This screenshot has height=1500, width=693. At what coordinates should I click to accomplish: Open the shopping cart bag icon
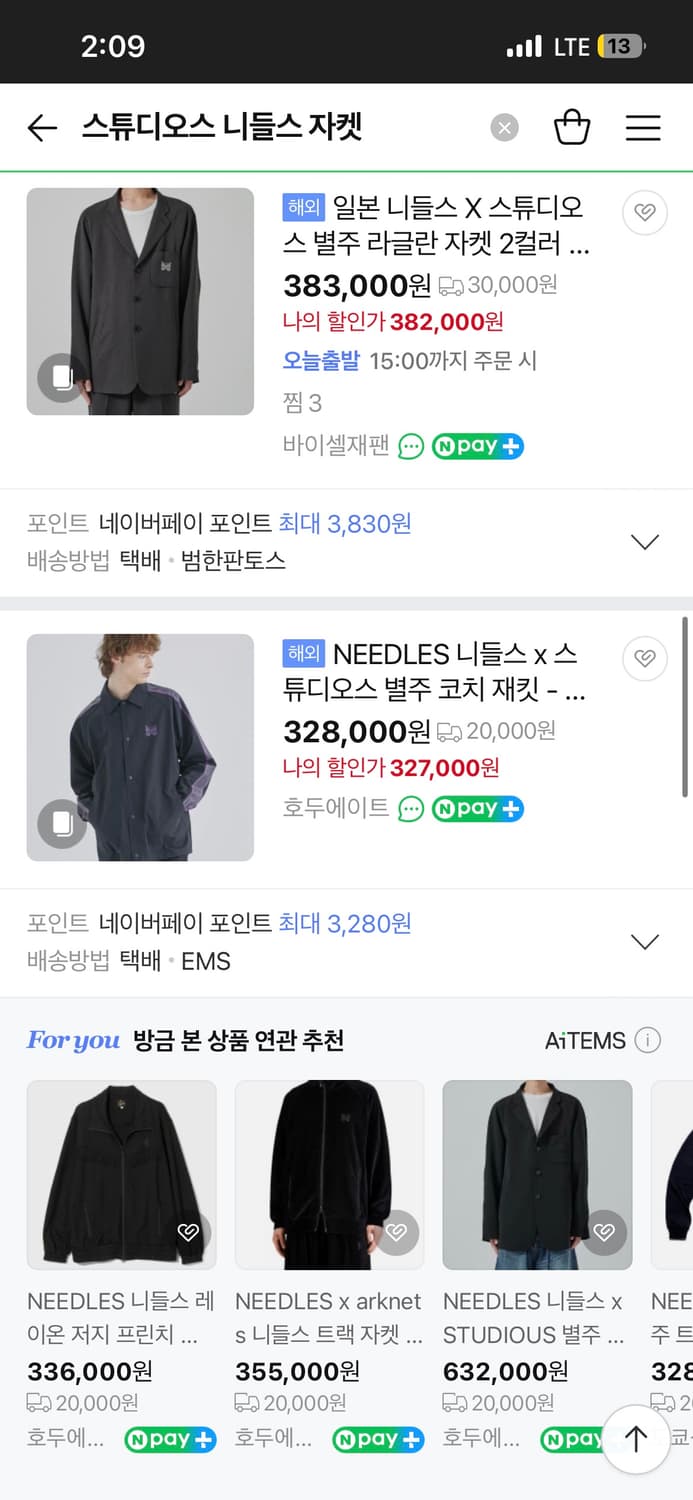coord(573,127)
